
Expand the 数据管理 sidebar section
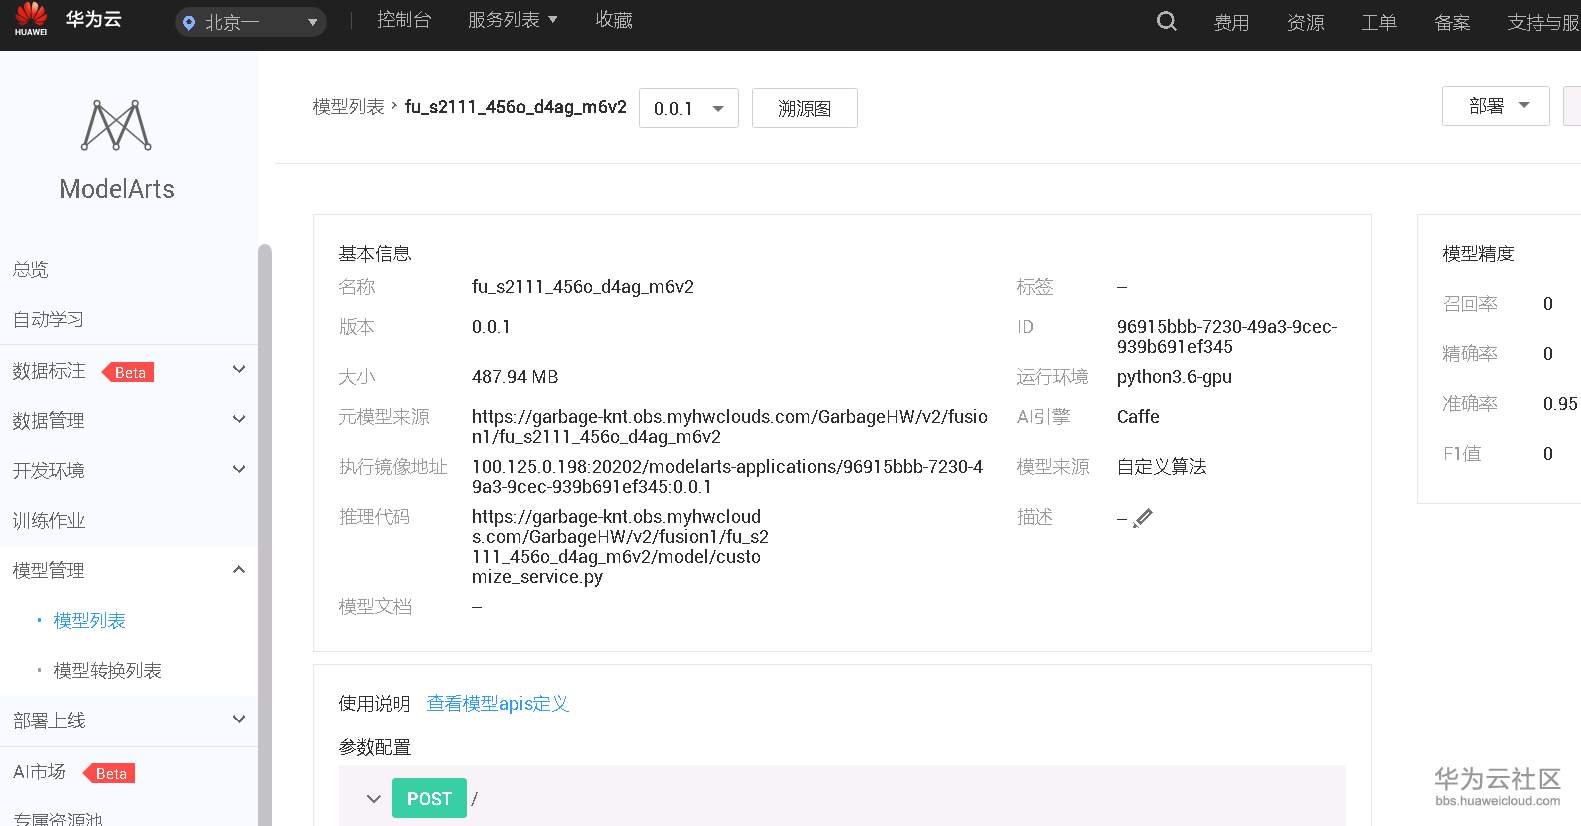coord(239,419)
